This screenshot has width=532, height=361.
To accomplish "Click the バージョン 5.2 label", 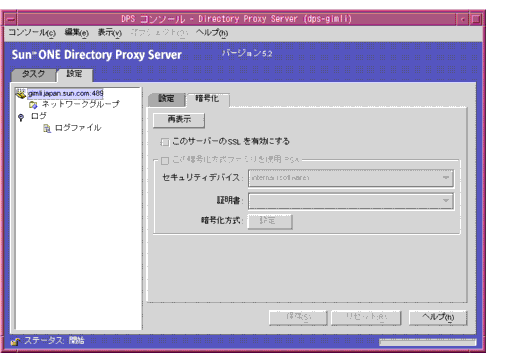I will point(247,53).
